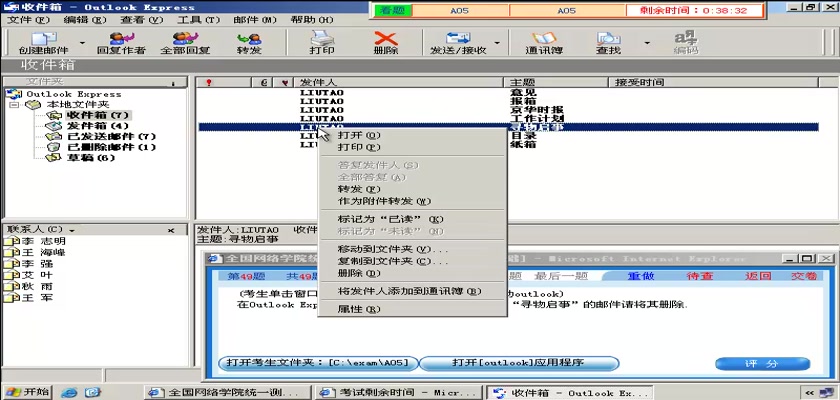This screenshot has height=400, width=840.
Task: Click the Find (查找) toolbar icon
Action: 608,43
